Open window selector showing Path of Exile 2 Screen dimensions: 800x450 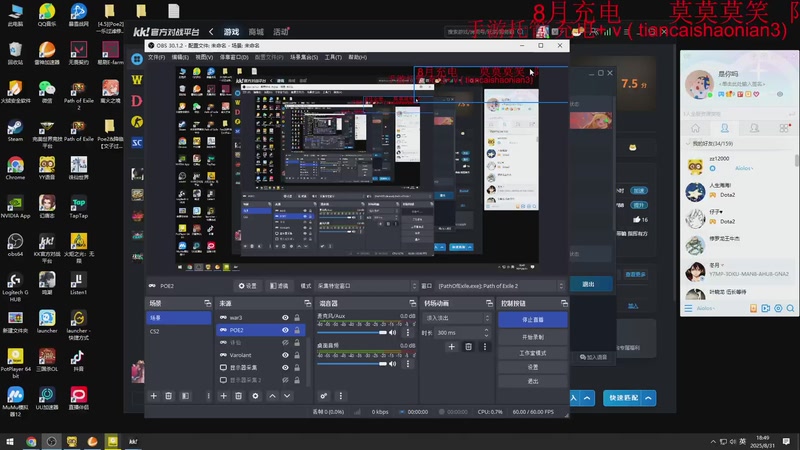501,286
